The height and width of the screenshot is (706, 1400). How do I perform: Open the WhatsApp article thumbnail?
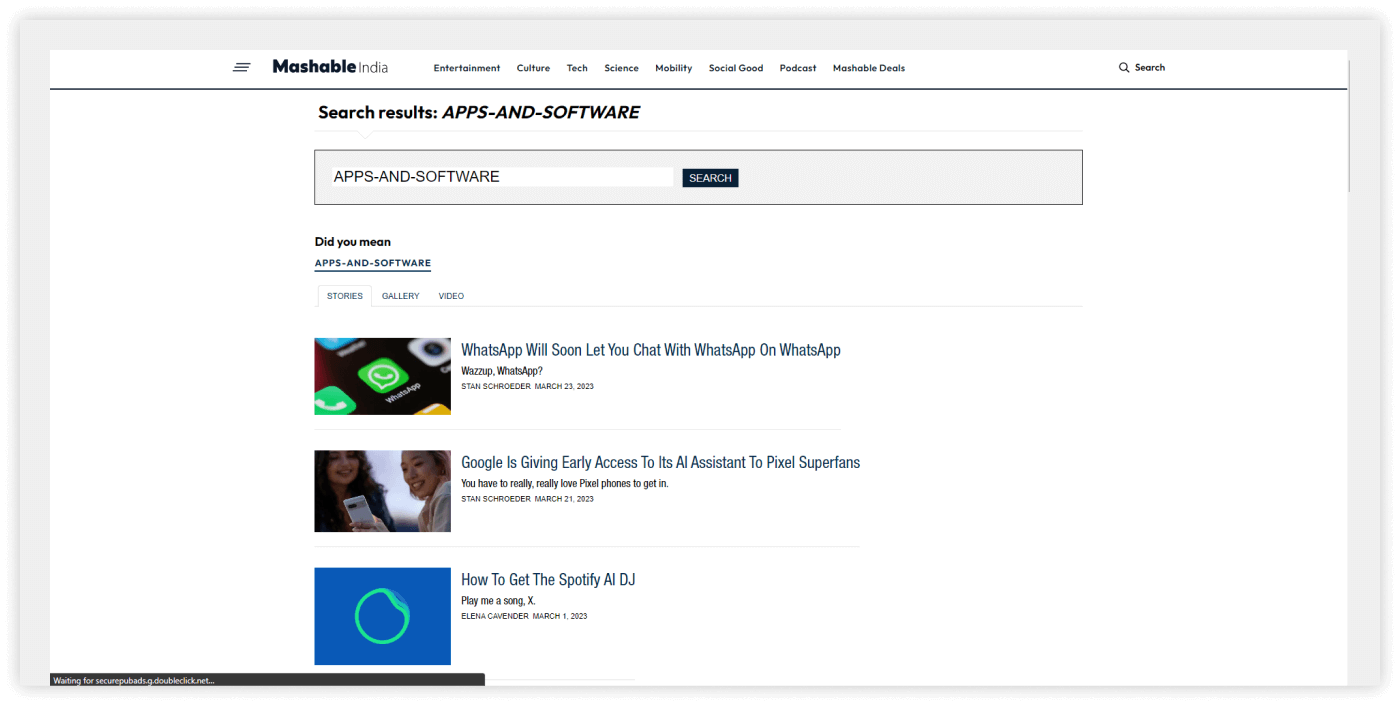tap(382, 376)
